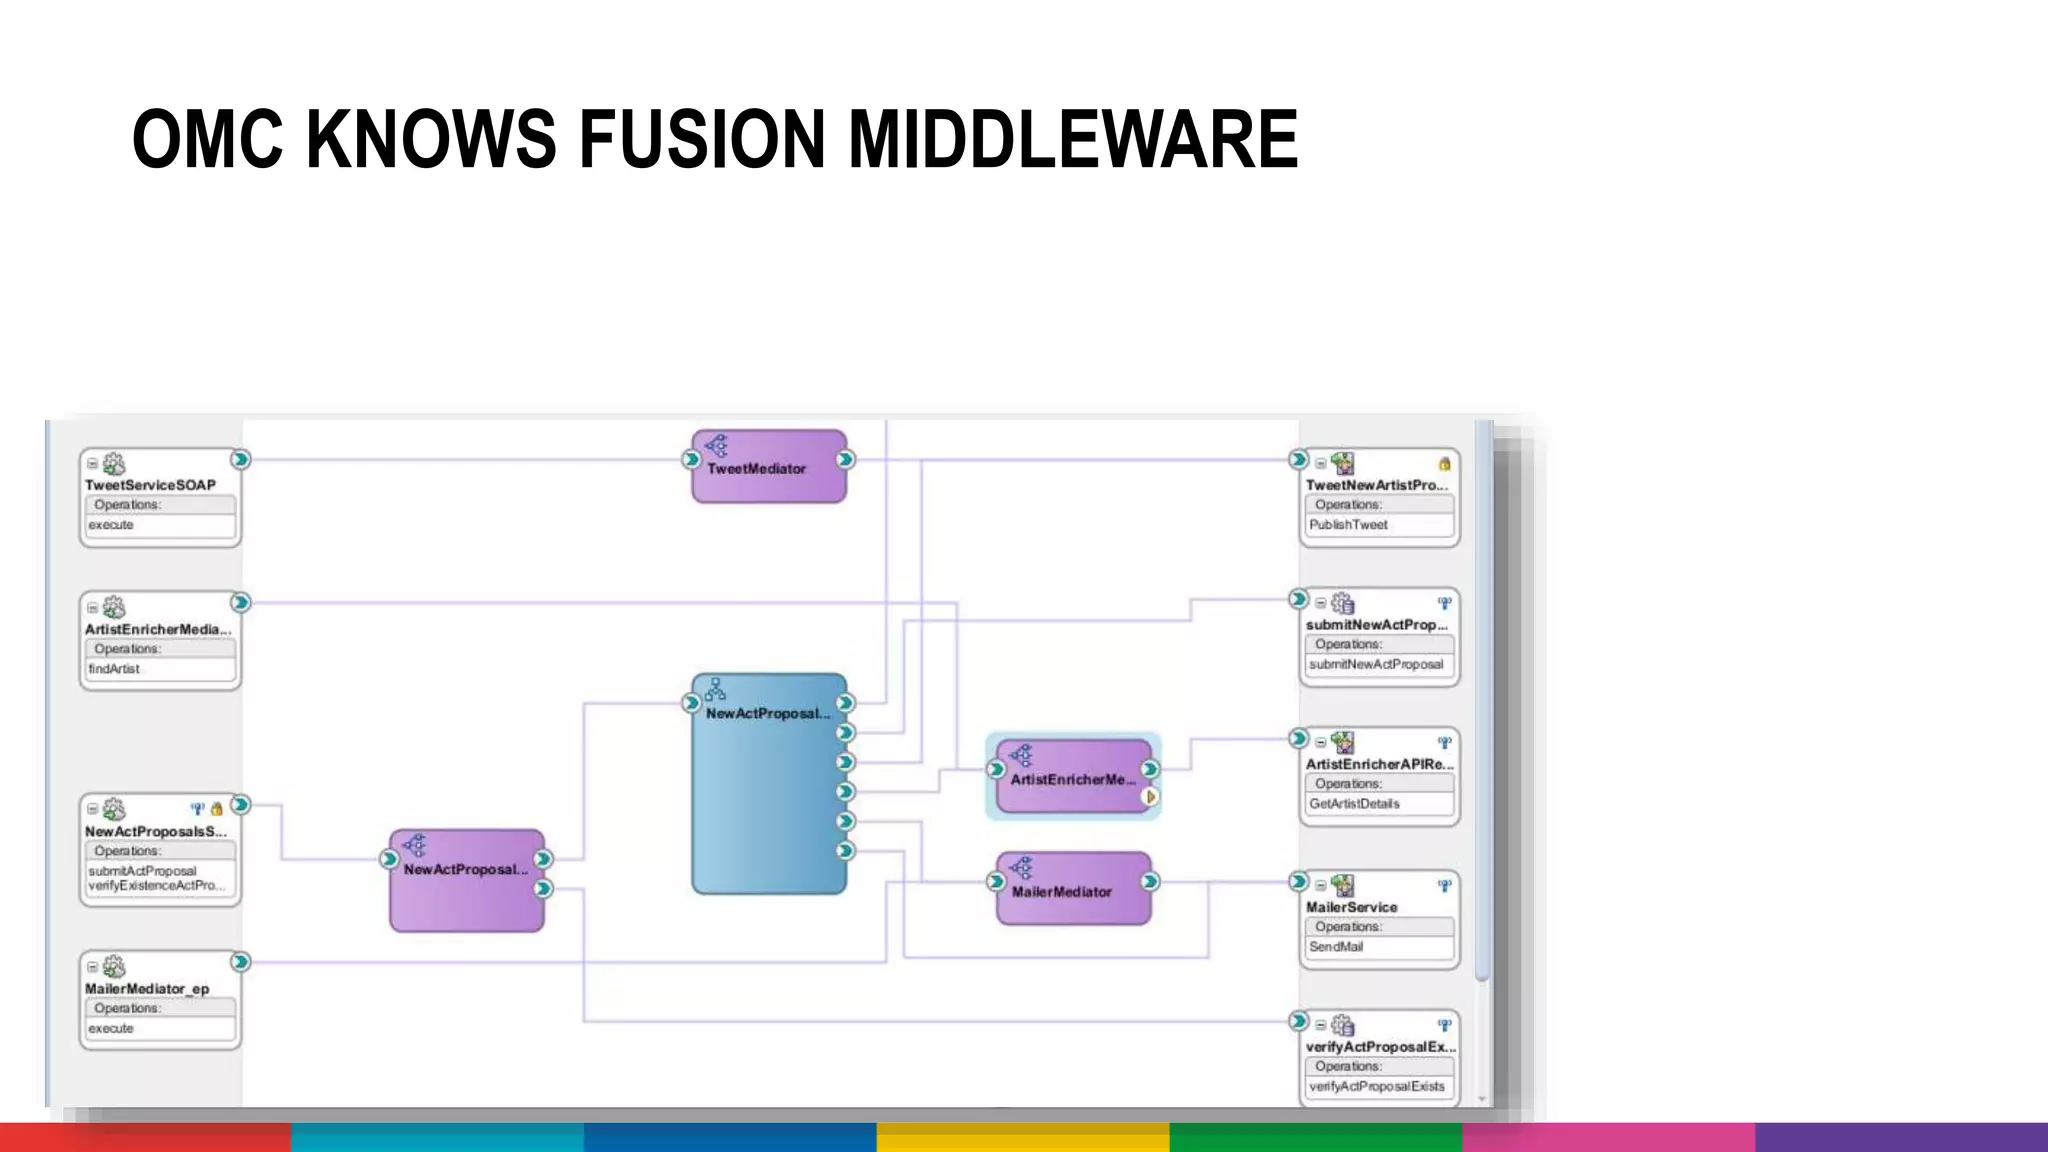Click the scroll-down arrow of the diagram
The image size is (2048, 1152).
(x=1483, y=1099)
